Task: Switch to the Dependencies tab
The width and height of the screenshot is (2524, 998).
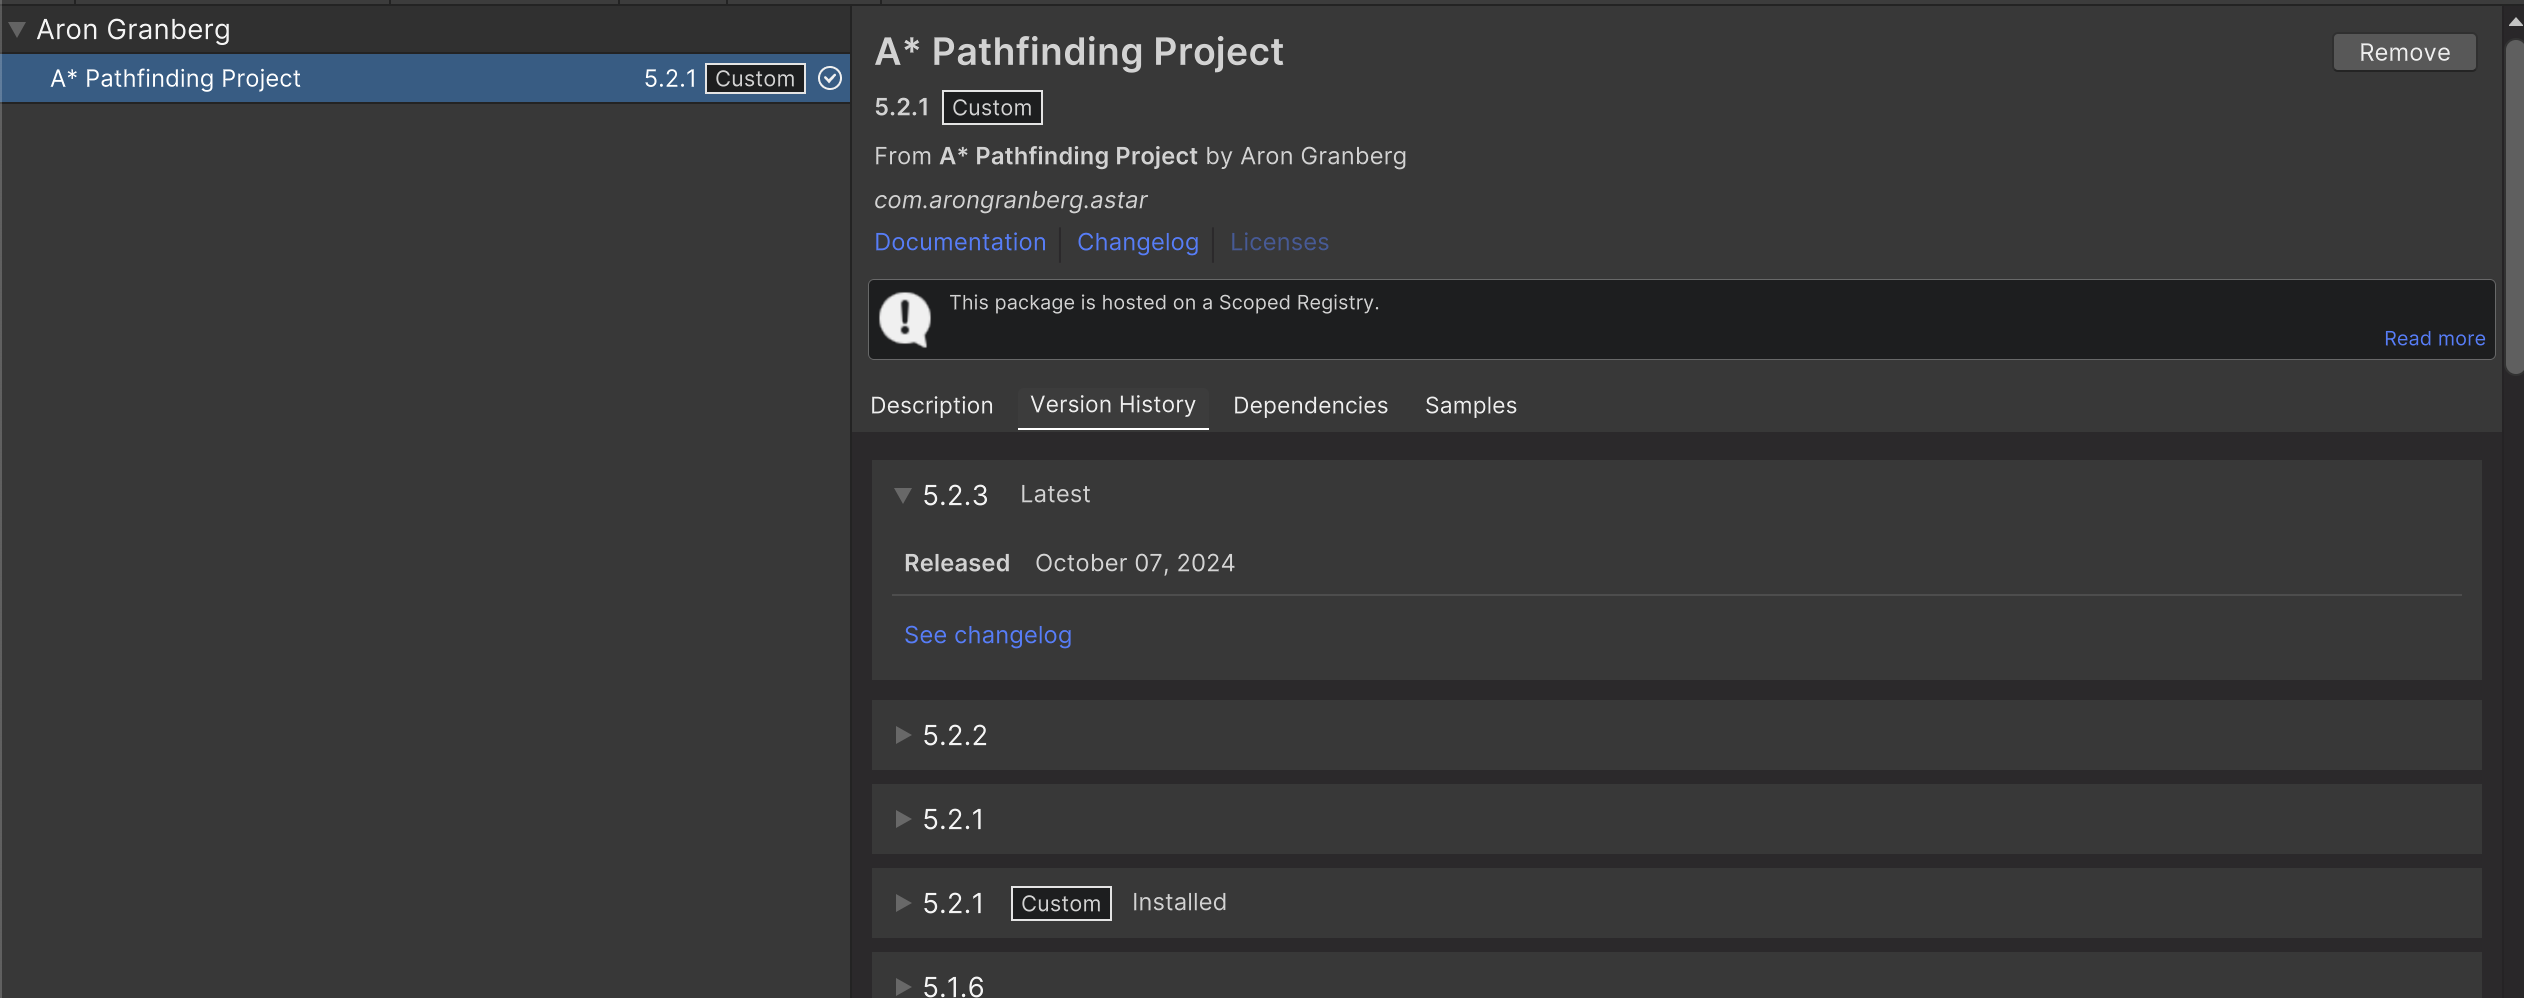Action: click(1310, 405)
